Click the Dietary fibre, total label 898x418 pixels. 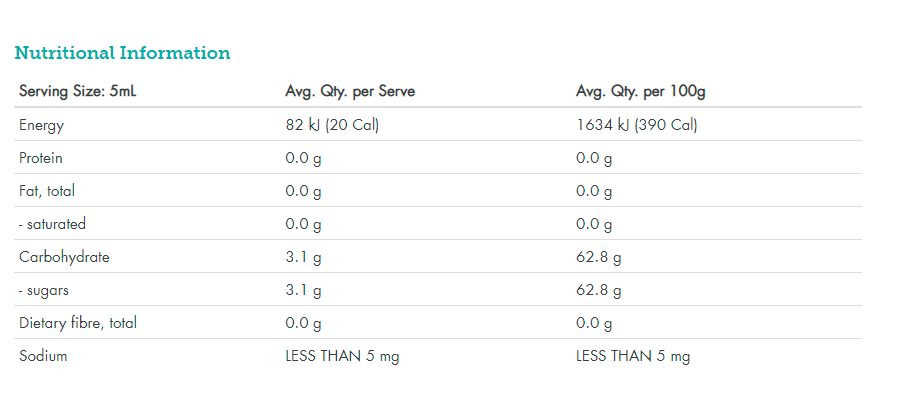(x=78, y=323)
